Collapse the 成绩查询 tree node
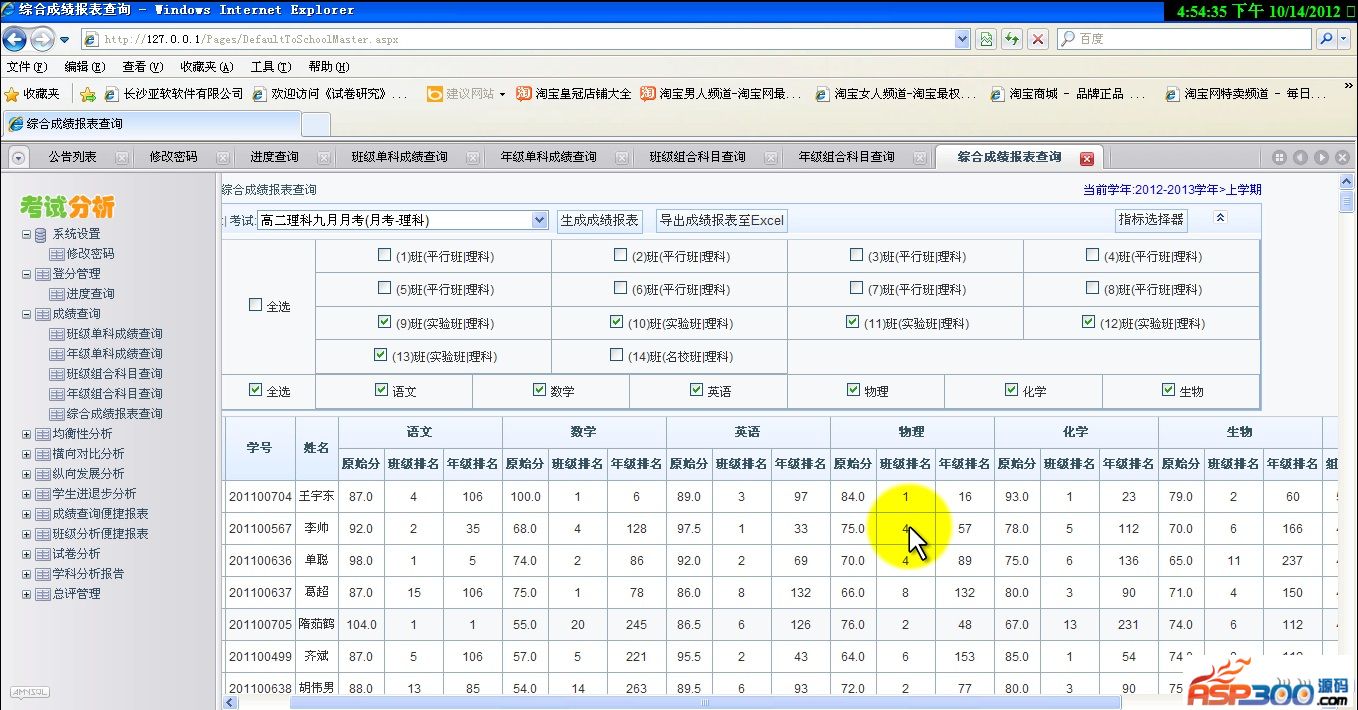The image size is (1358, 710). coord(27,314)
